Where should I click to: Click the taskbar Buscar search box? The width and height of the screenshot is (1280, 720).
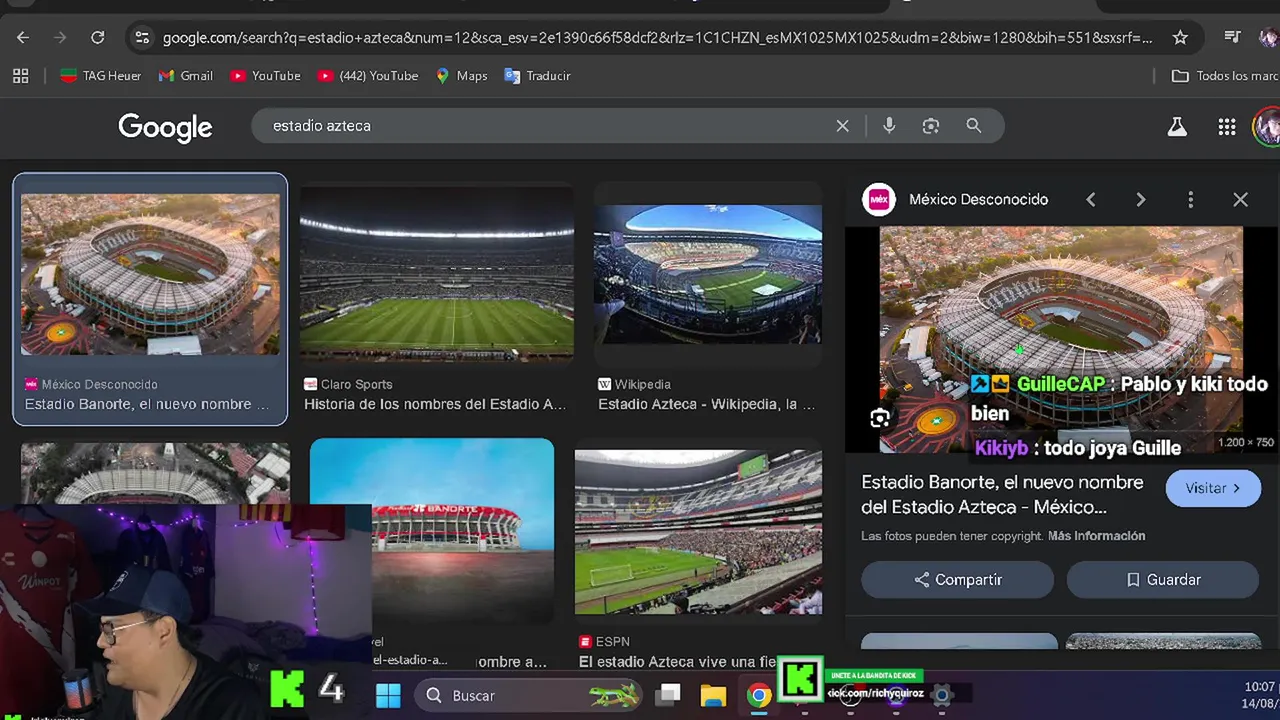click(x=530, y=695)
